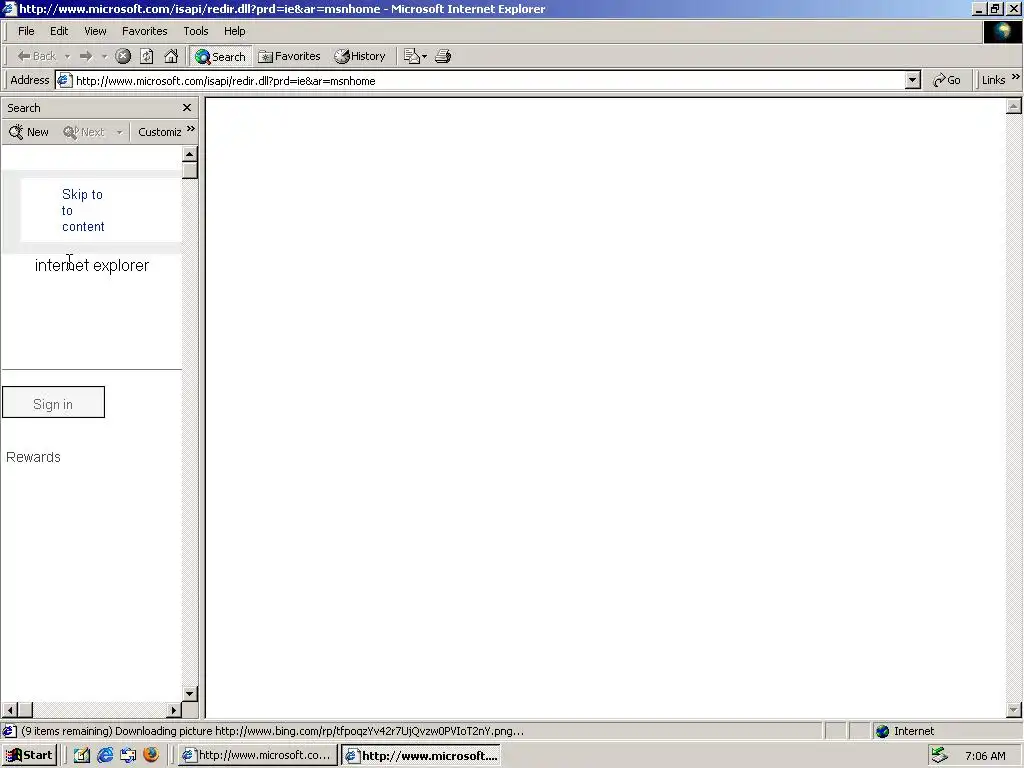Open the Rewards link
Viewport: 1024px width, 768px height.
[x=33, y=457]
